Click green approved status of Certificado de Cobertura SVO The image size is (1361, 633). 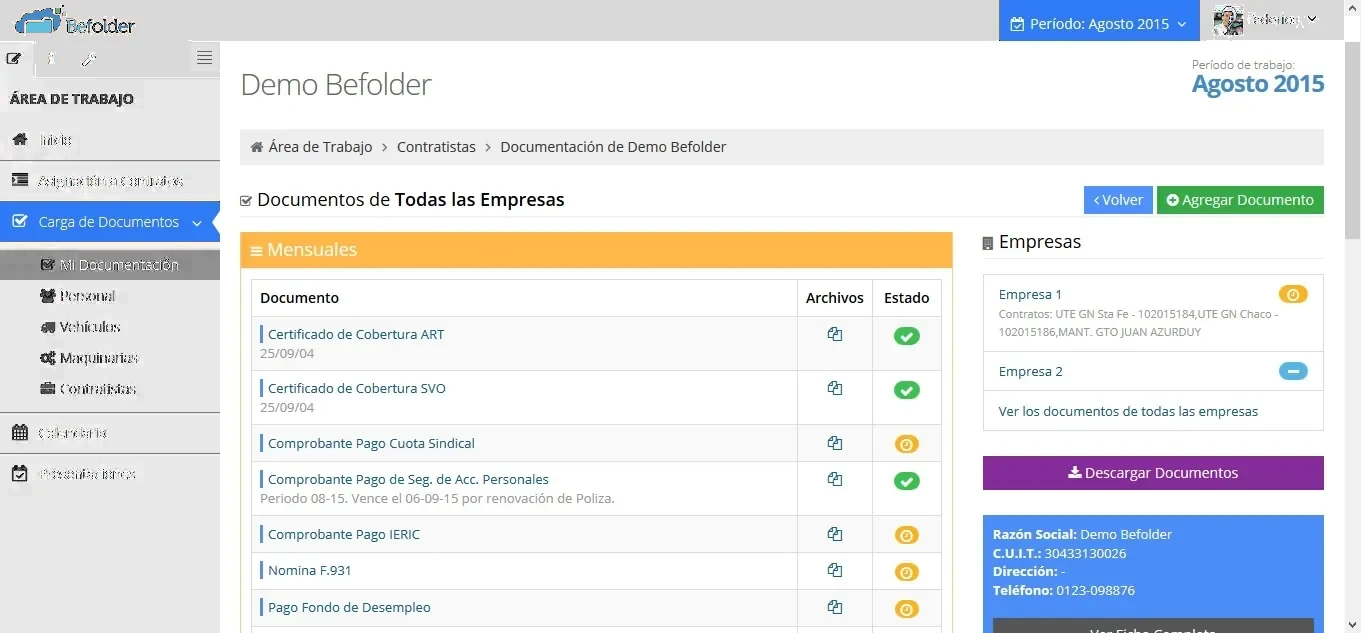pyautogui.click(x=907, y=390)
